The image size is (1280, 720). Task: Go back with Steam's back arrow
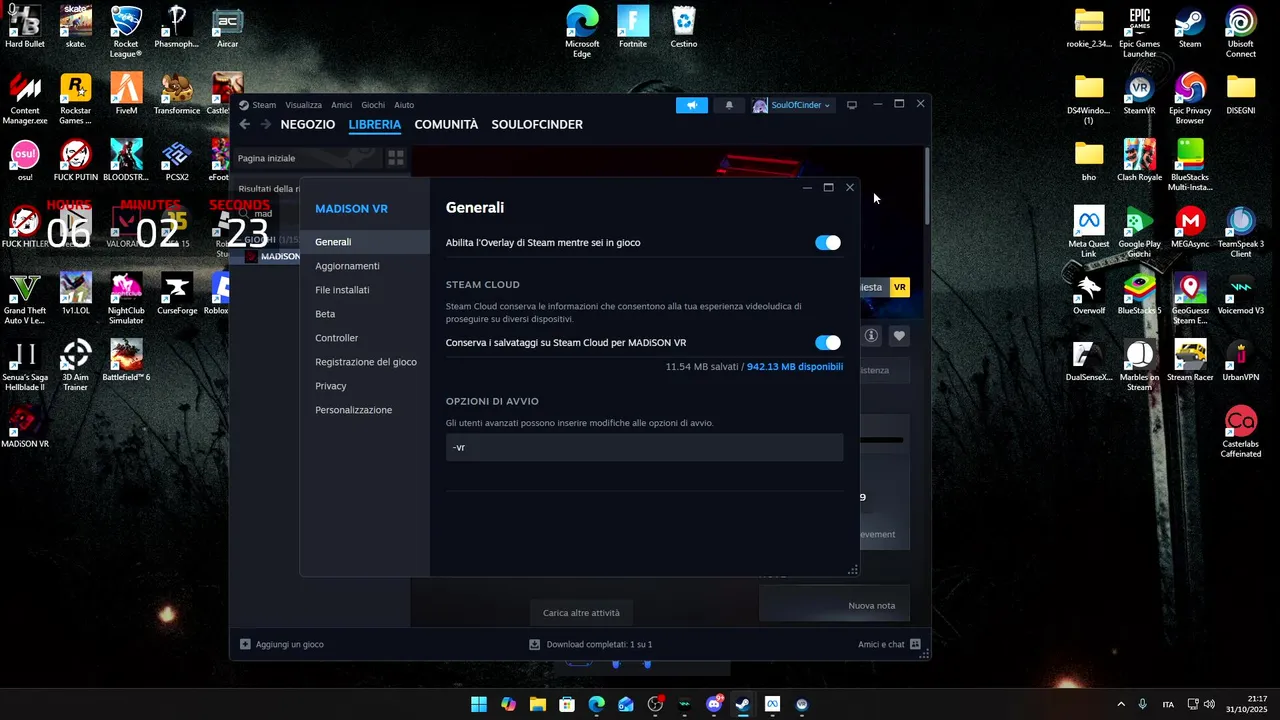(x=245, y=124)
